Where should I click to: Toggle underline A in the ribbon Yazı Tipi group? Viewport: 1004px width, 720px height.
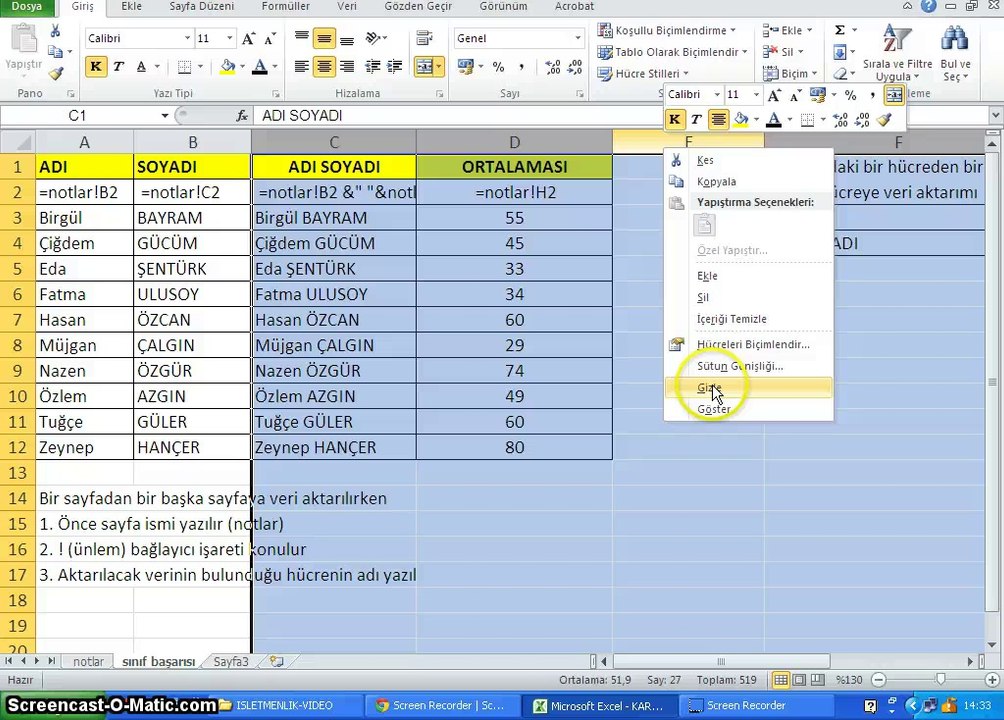click(x=141, y=66)
